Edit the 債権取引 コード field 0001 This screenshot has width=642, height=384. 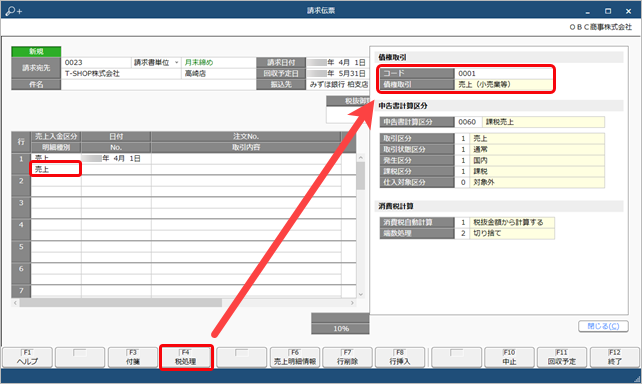pyautogui.click(x=503, y=73)
